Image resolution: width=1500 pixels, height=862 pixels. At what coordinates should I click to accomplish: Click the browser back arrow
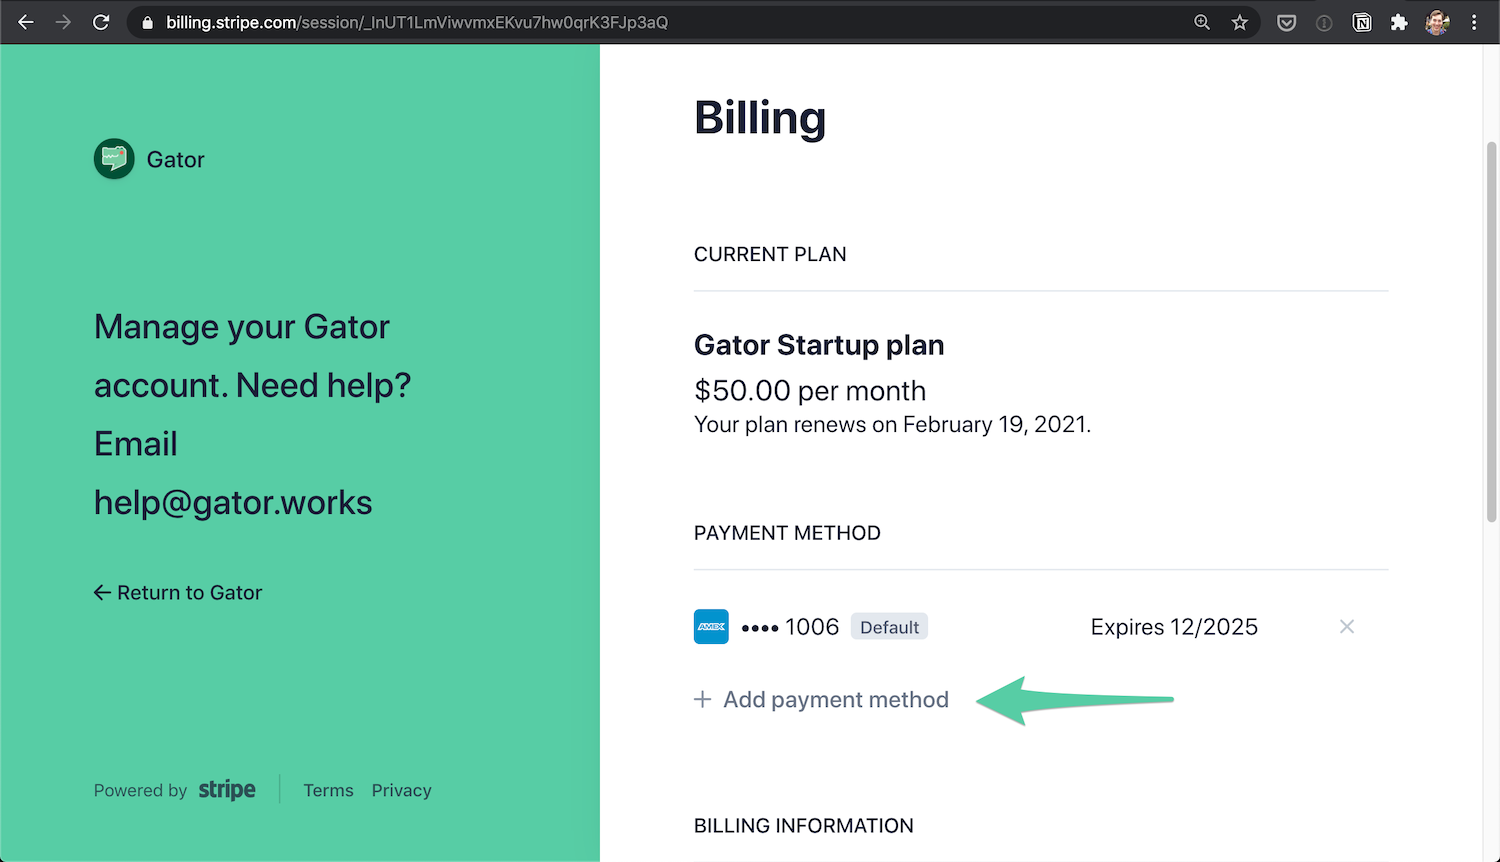tap(26, 22)
